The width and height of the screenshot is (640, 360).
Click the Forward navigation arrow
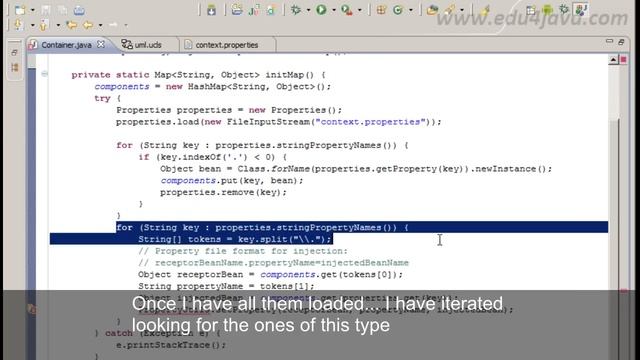[x=113, y=25]
